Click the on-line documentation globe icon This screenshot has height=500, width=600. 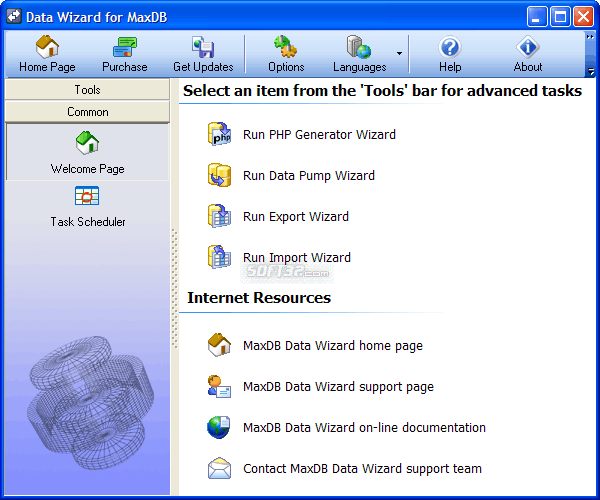pos(218,427)
